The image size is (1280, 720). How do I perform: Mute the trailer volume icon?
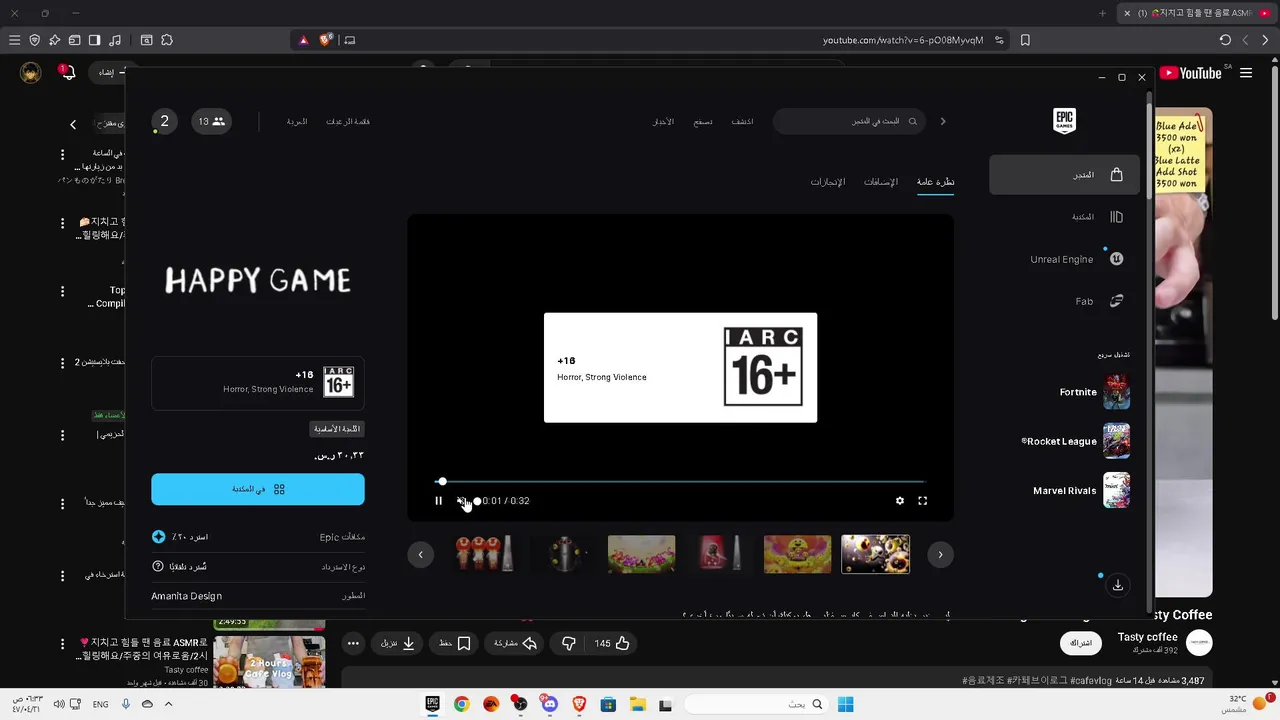[461, 501]
